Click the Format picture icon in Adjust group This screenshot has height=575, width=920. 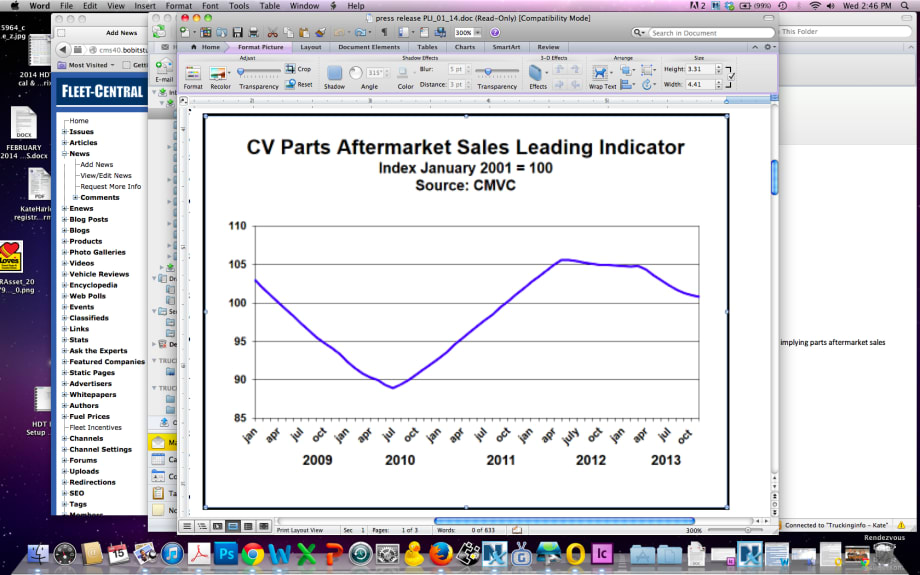click(193, 73)
